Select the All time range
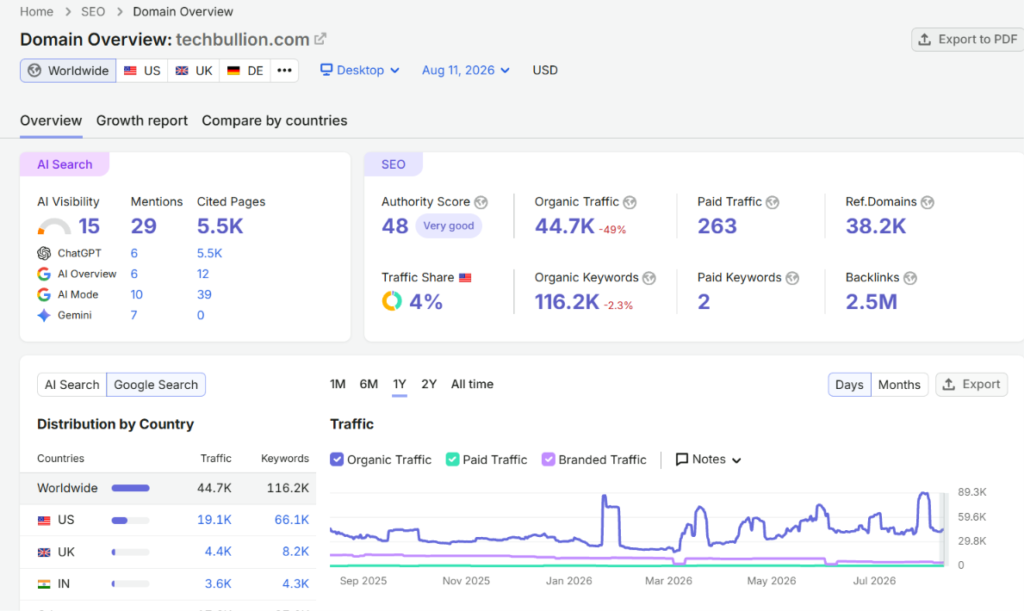Screen dimensions: 1024x611 pos(472,384)
